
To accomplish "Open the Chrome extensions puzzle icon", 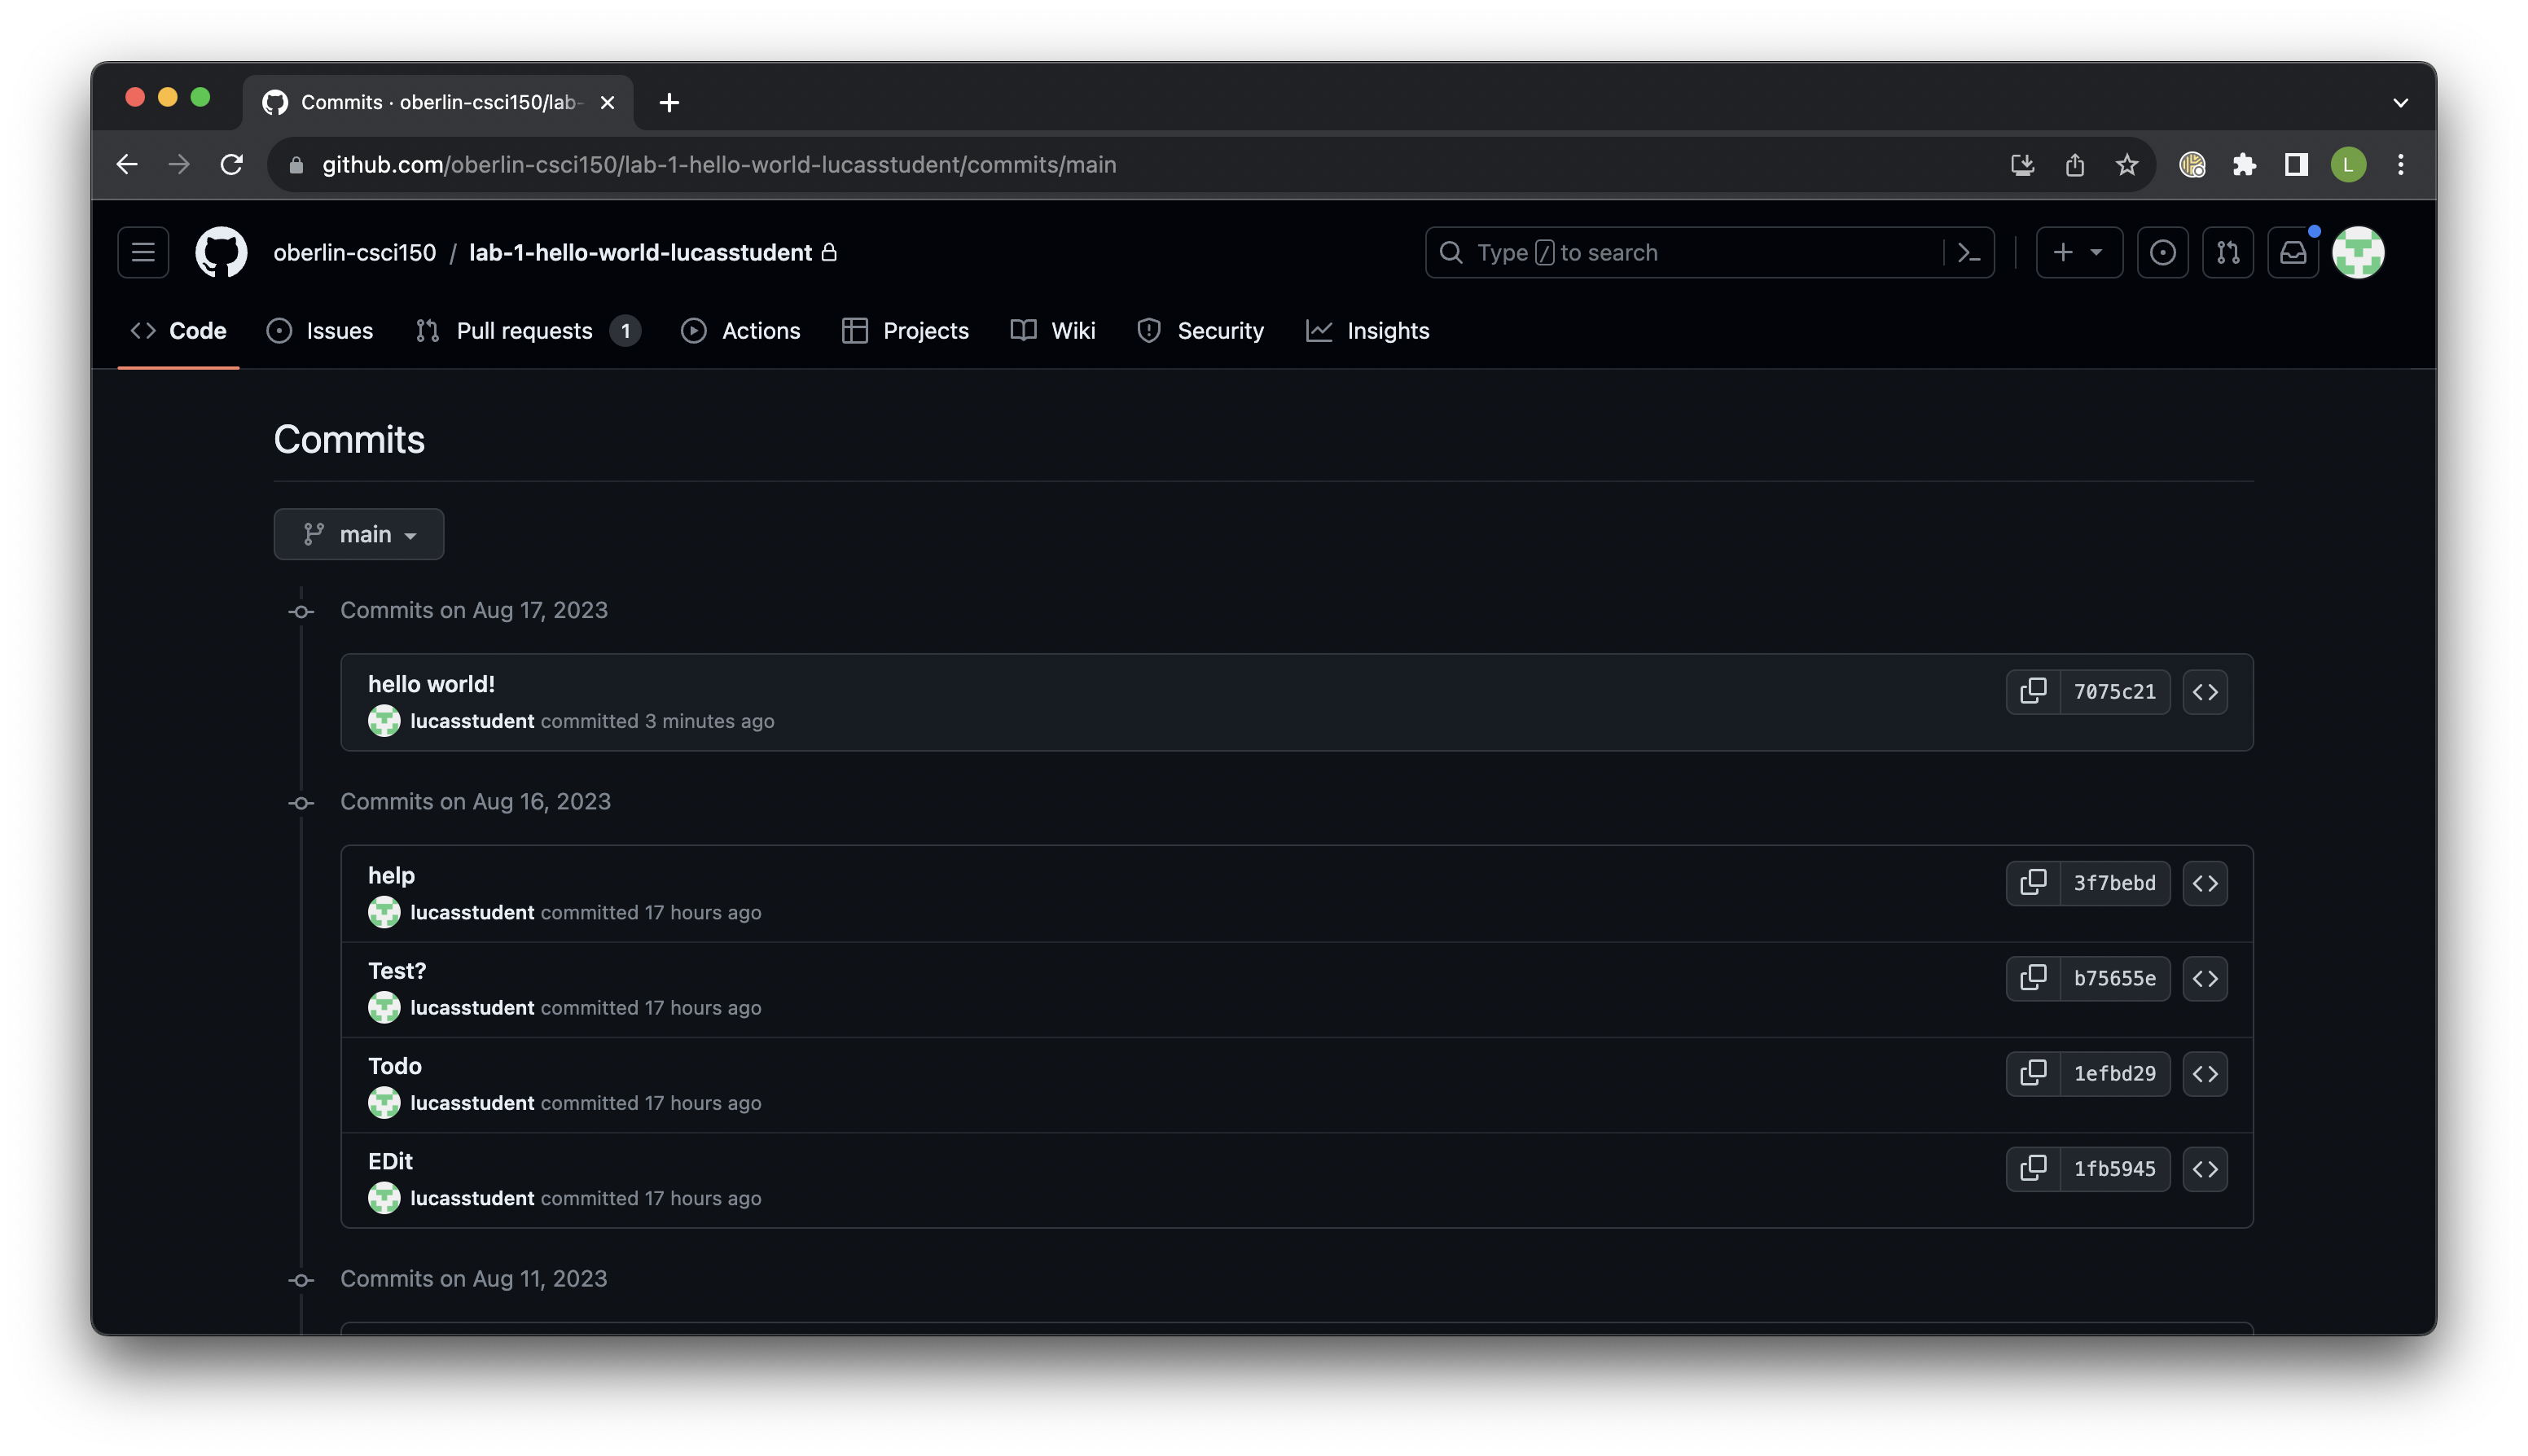I will pos(2244,164).
